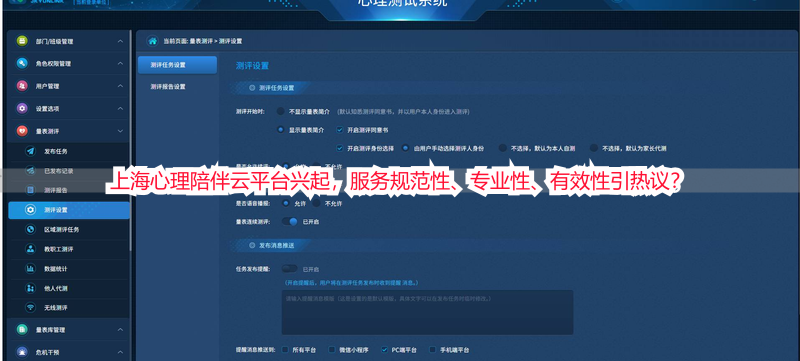
Task: Switch to the 测评任务设置 tab
Action: tap(177, 65)
